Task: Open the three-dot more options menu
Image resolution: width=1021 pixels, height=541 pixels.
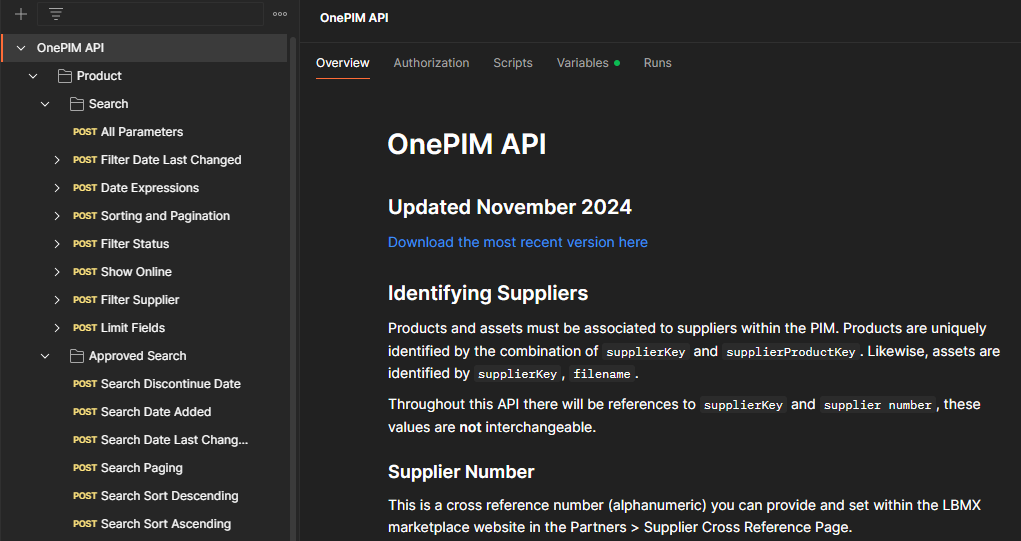Action: pyautogui.click(x=280, y=14)
